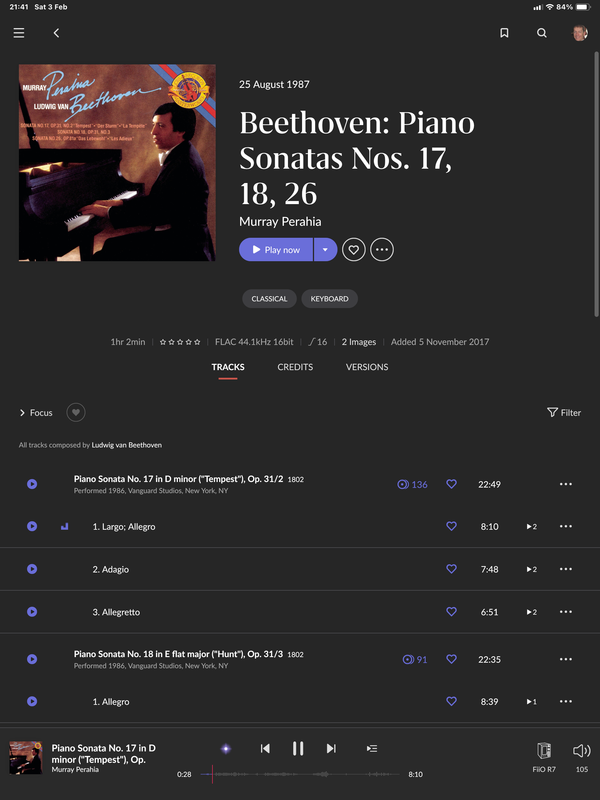Switch to the Credits tab
Image resolution: width=600 pixels, height=800 pixels.
(295, 367)
